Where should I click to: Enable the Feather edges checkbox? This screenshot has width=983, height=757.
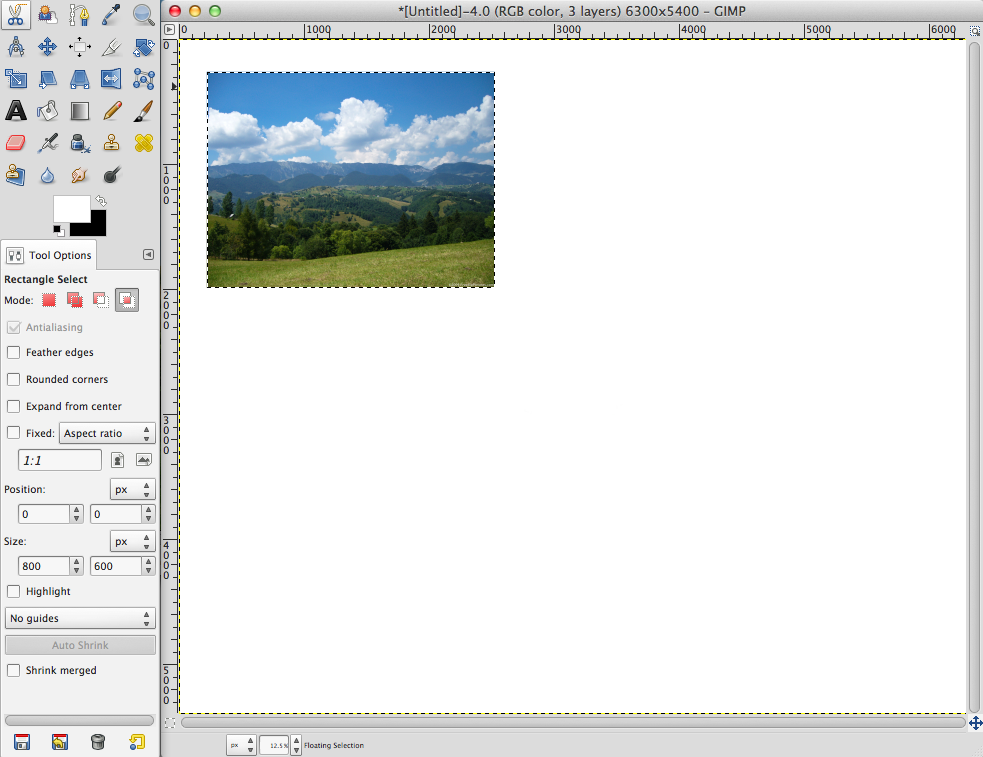(x=13, y=353)
